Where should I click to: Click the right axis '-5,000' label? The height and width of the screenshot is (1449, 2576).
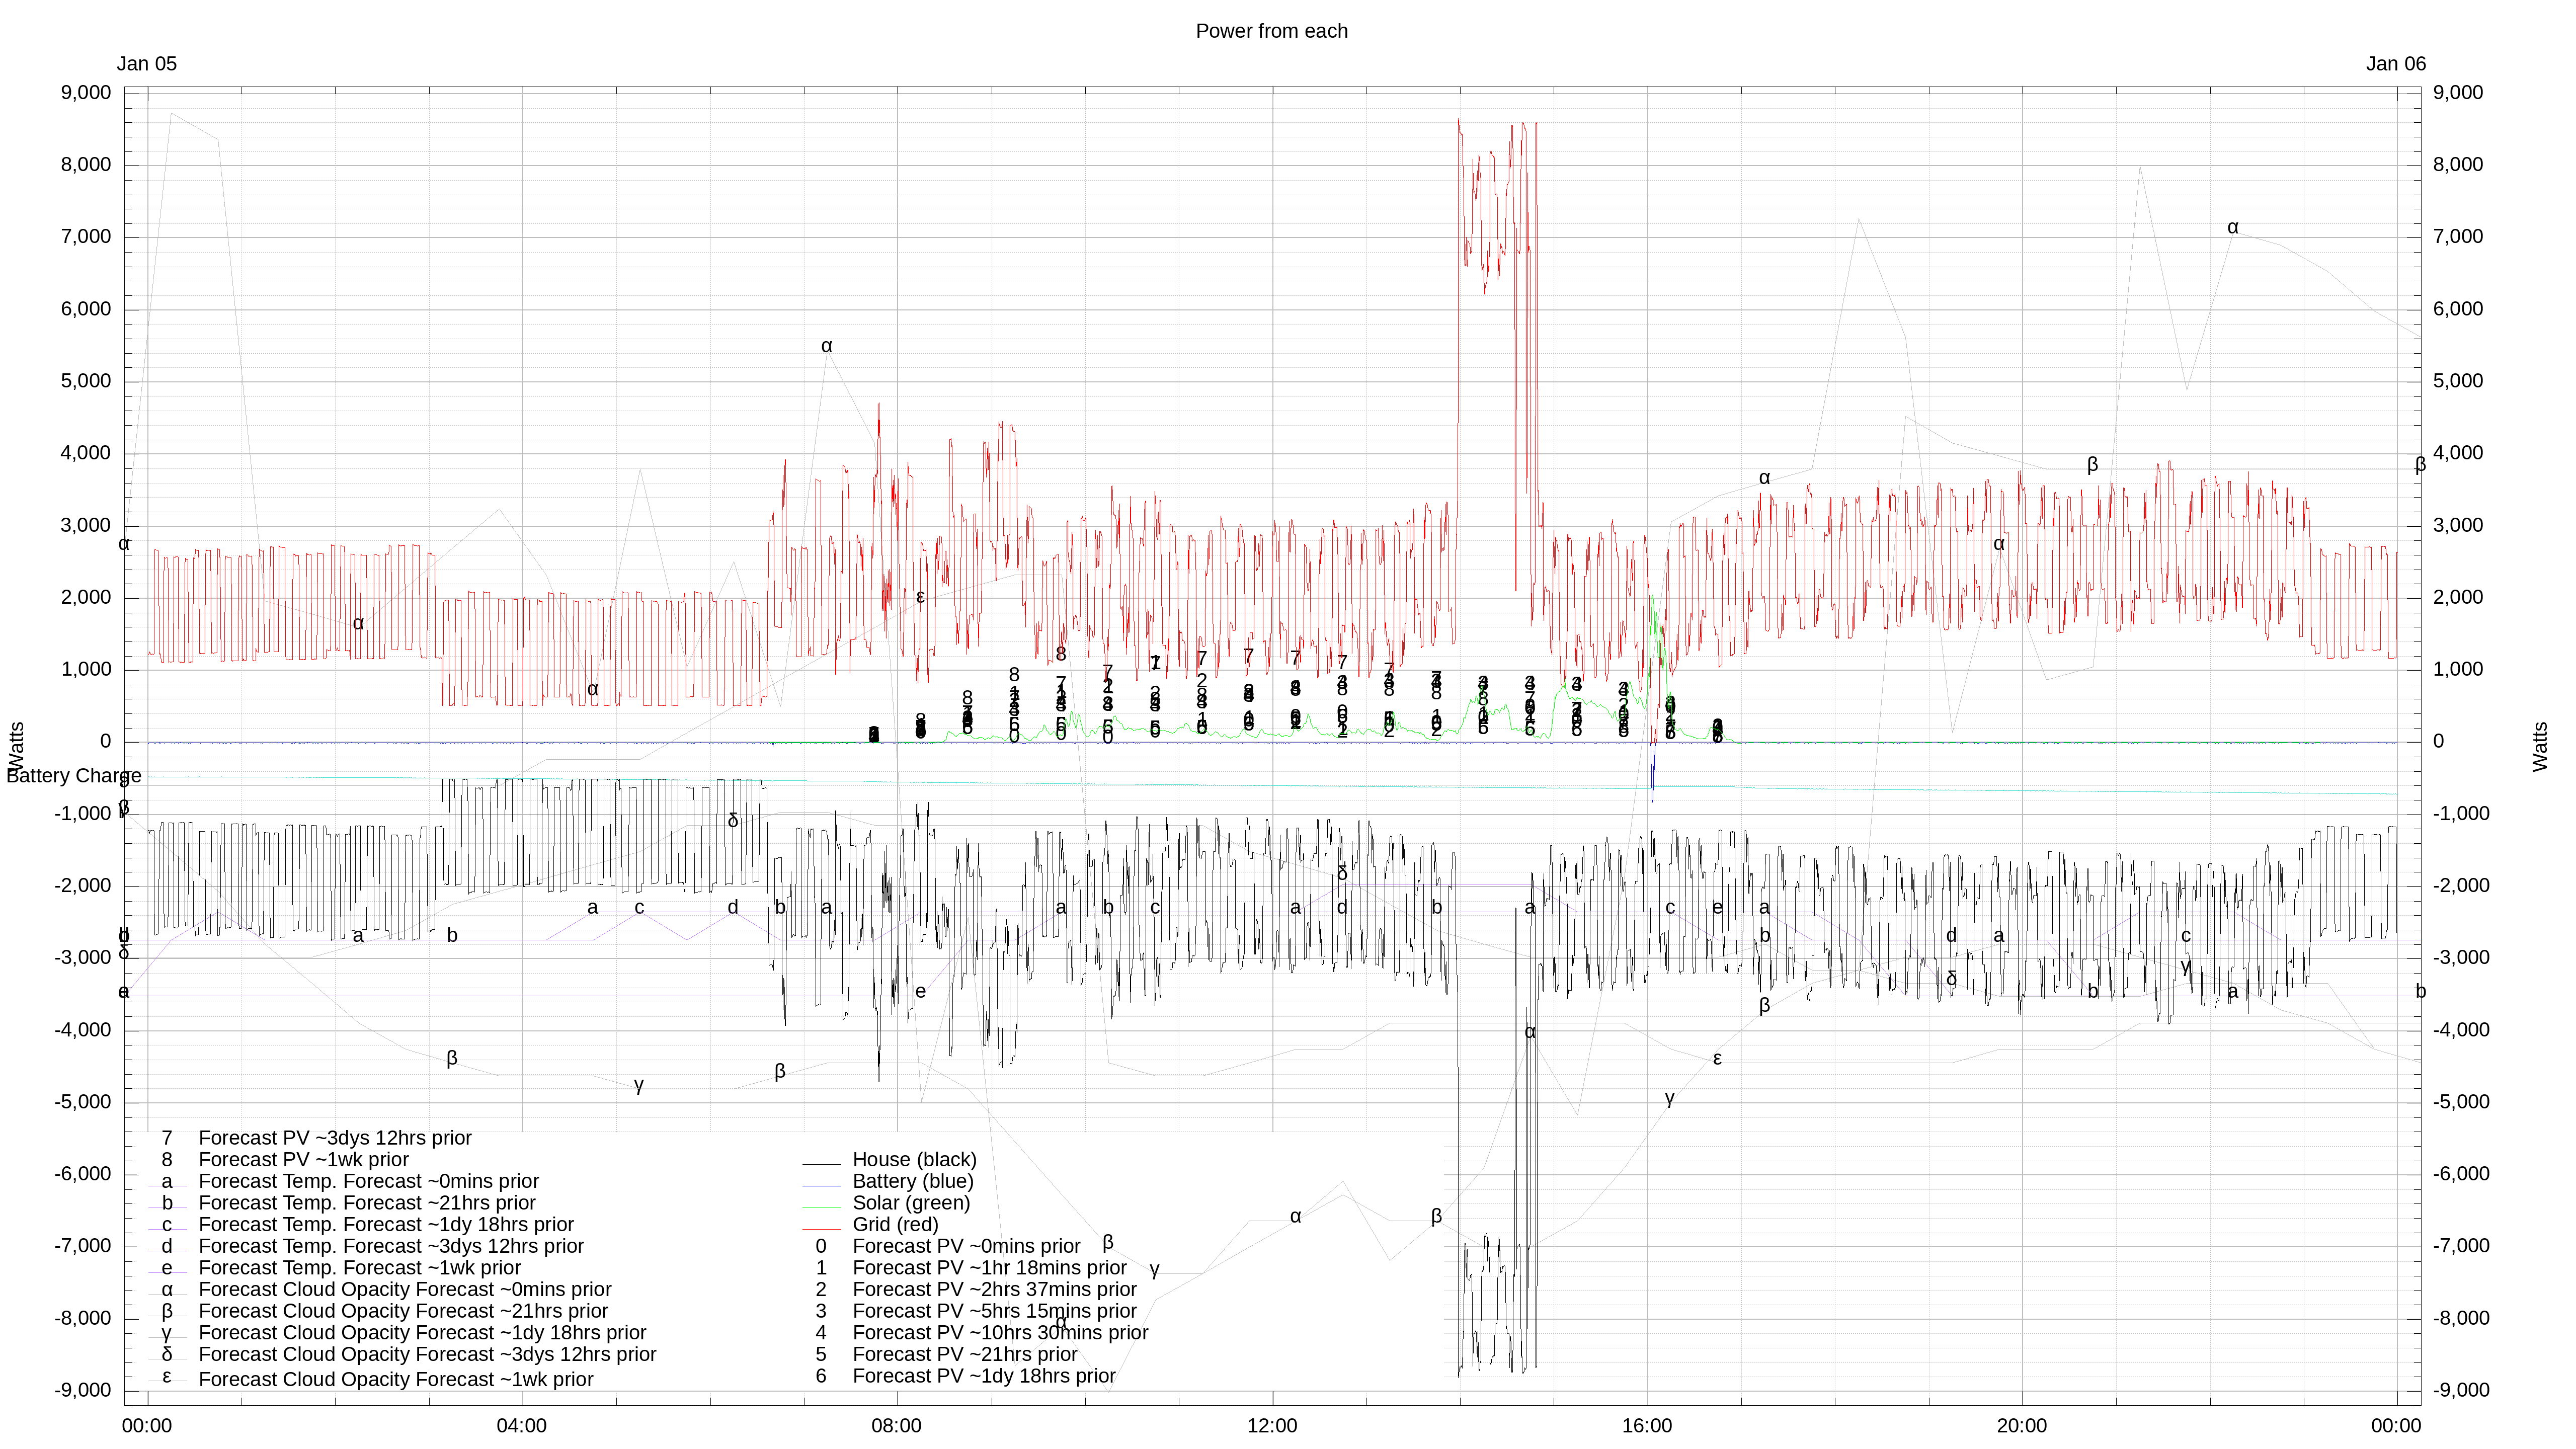[2462, 1102]
